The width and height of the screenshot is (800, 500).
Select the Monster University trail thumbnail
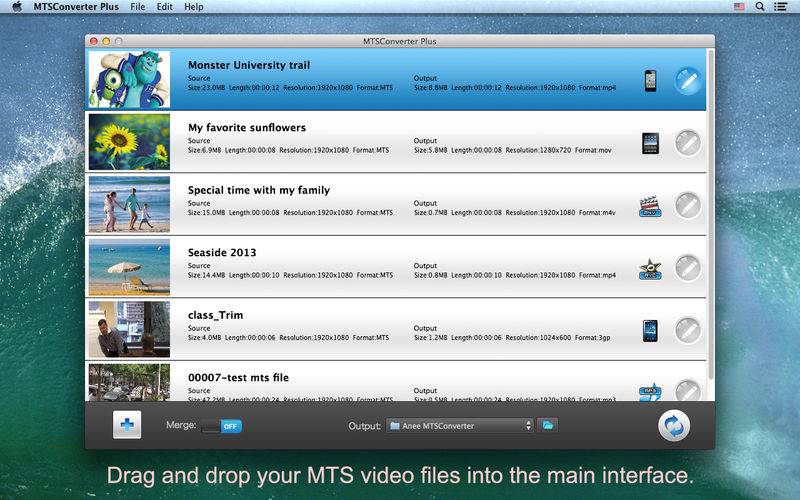129,79
